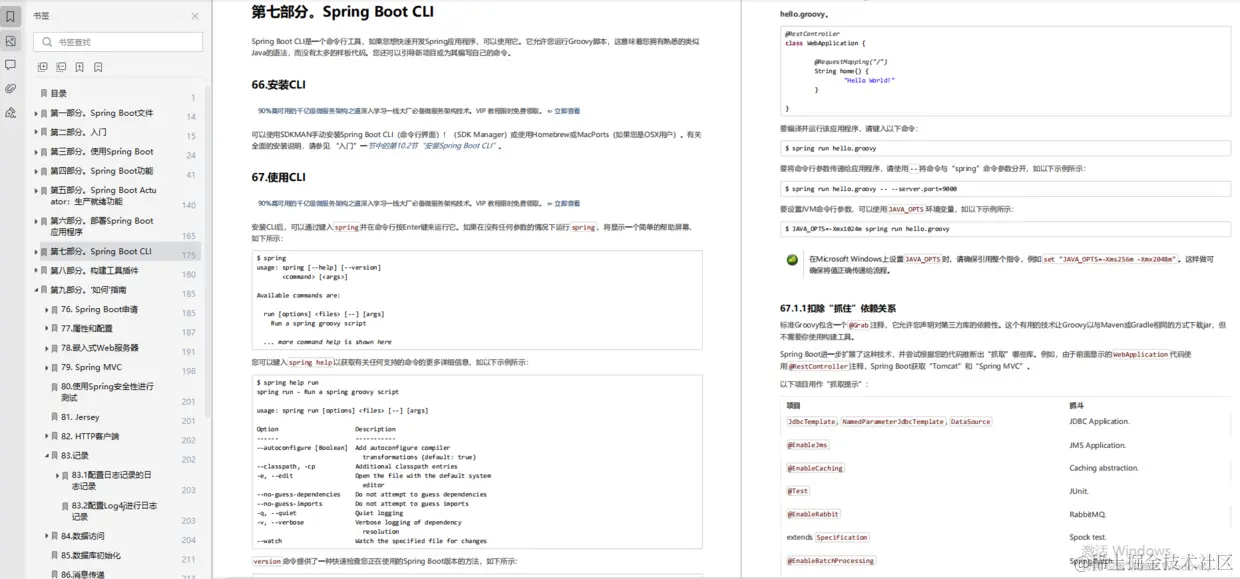The image size is (1240, 579).
Task: Click 立即查看 link under 67.使用CLI
Action: click(567, 202)
